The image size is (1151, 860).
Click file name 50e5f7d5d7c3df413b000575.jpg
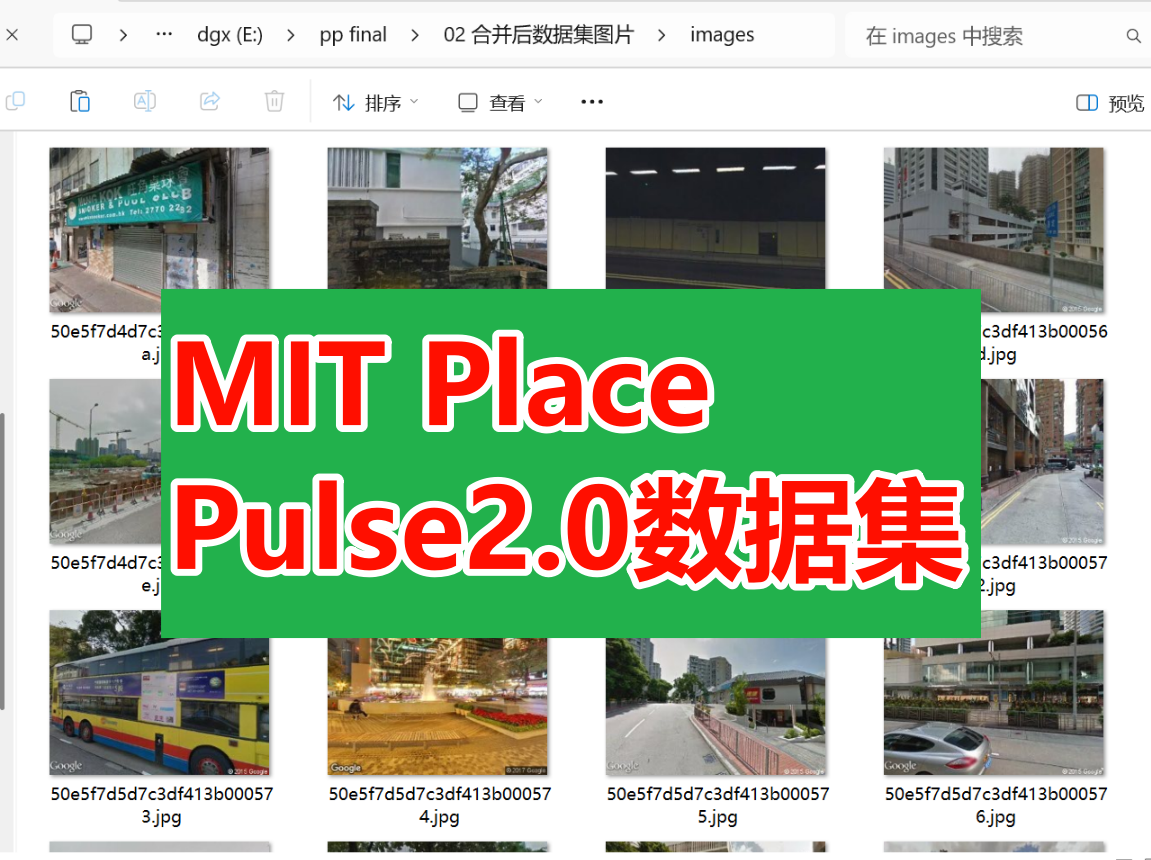[717, 805]
